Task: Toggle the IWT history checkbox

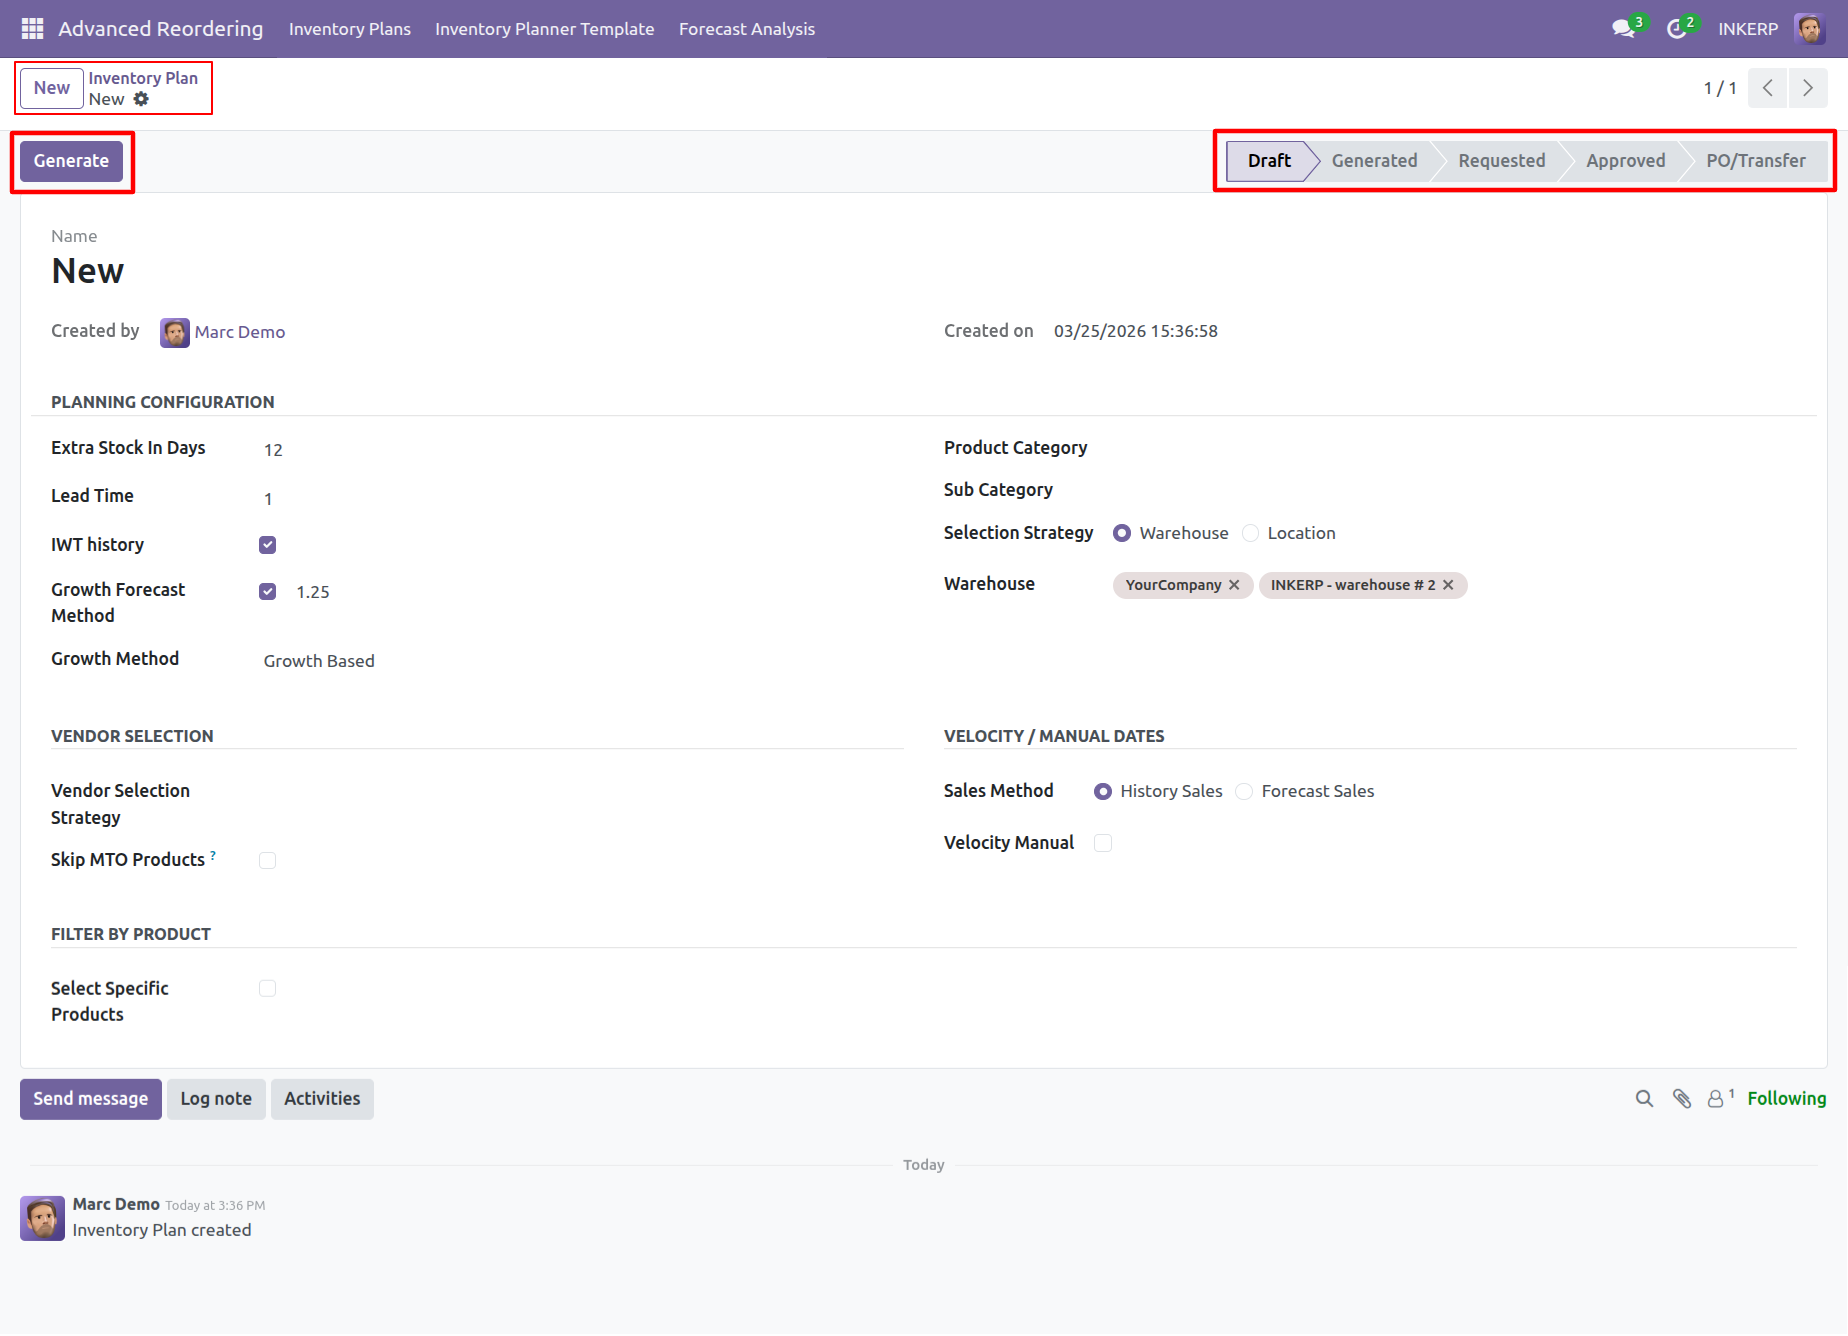Action: pyautogui.click(x=267, y=545)
